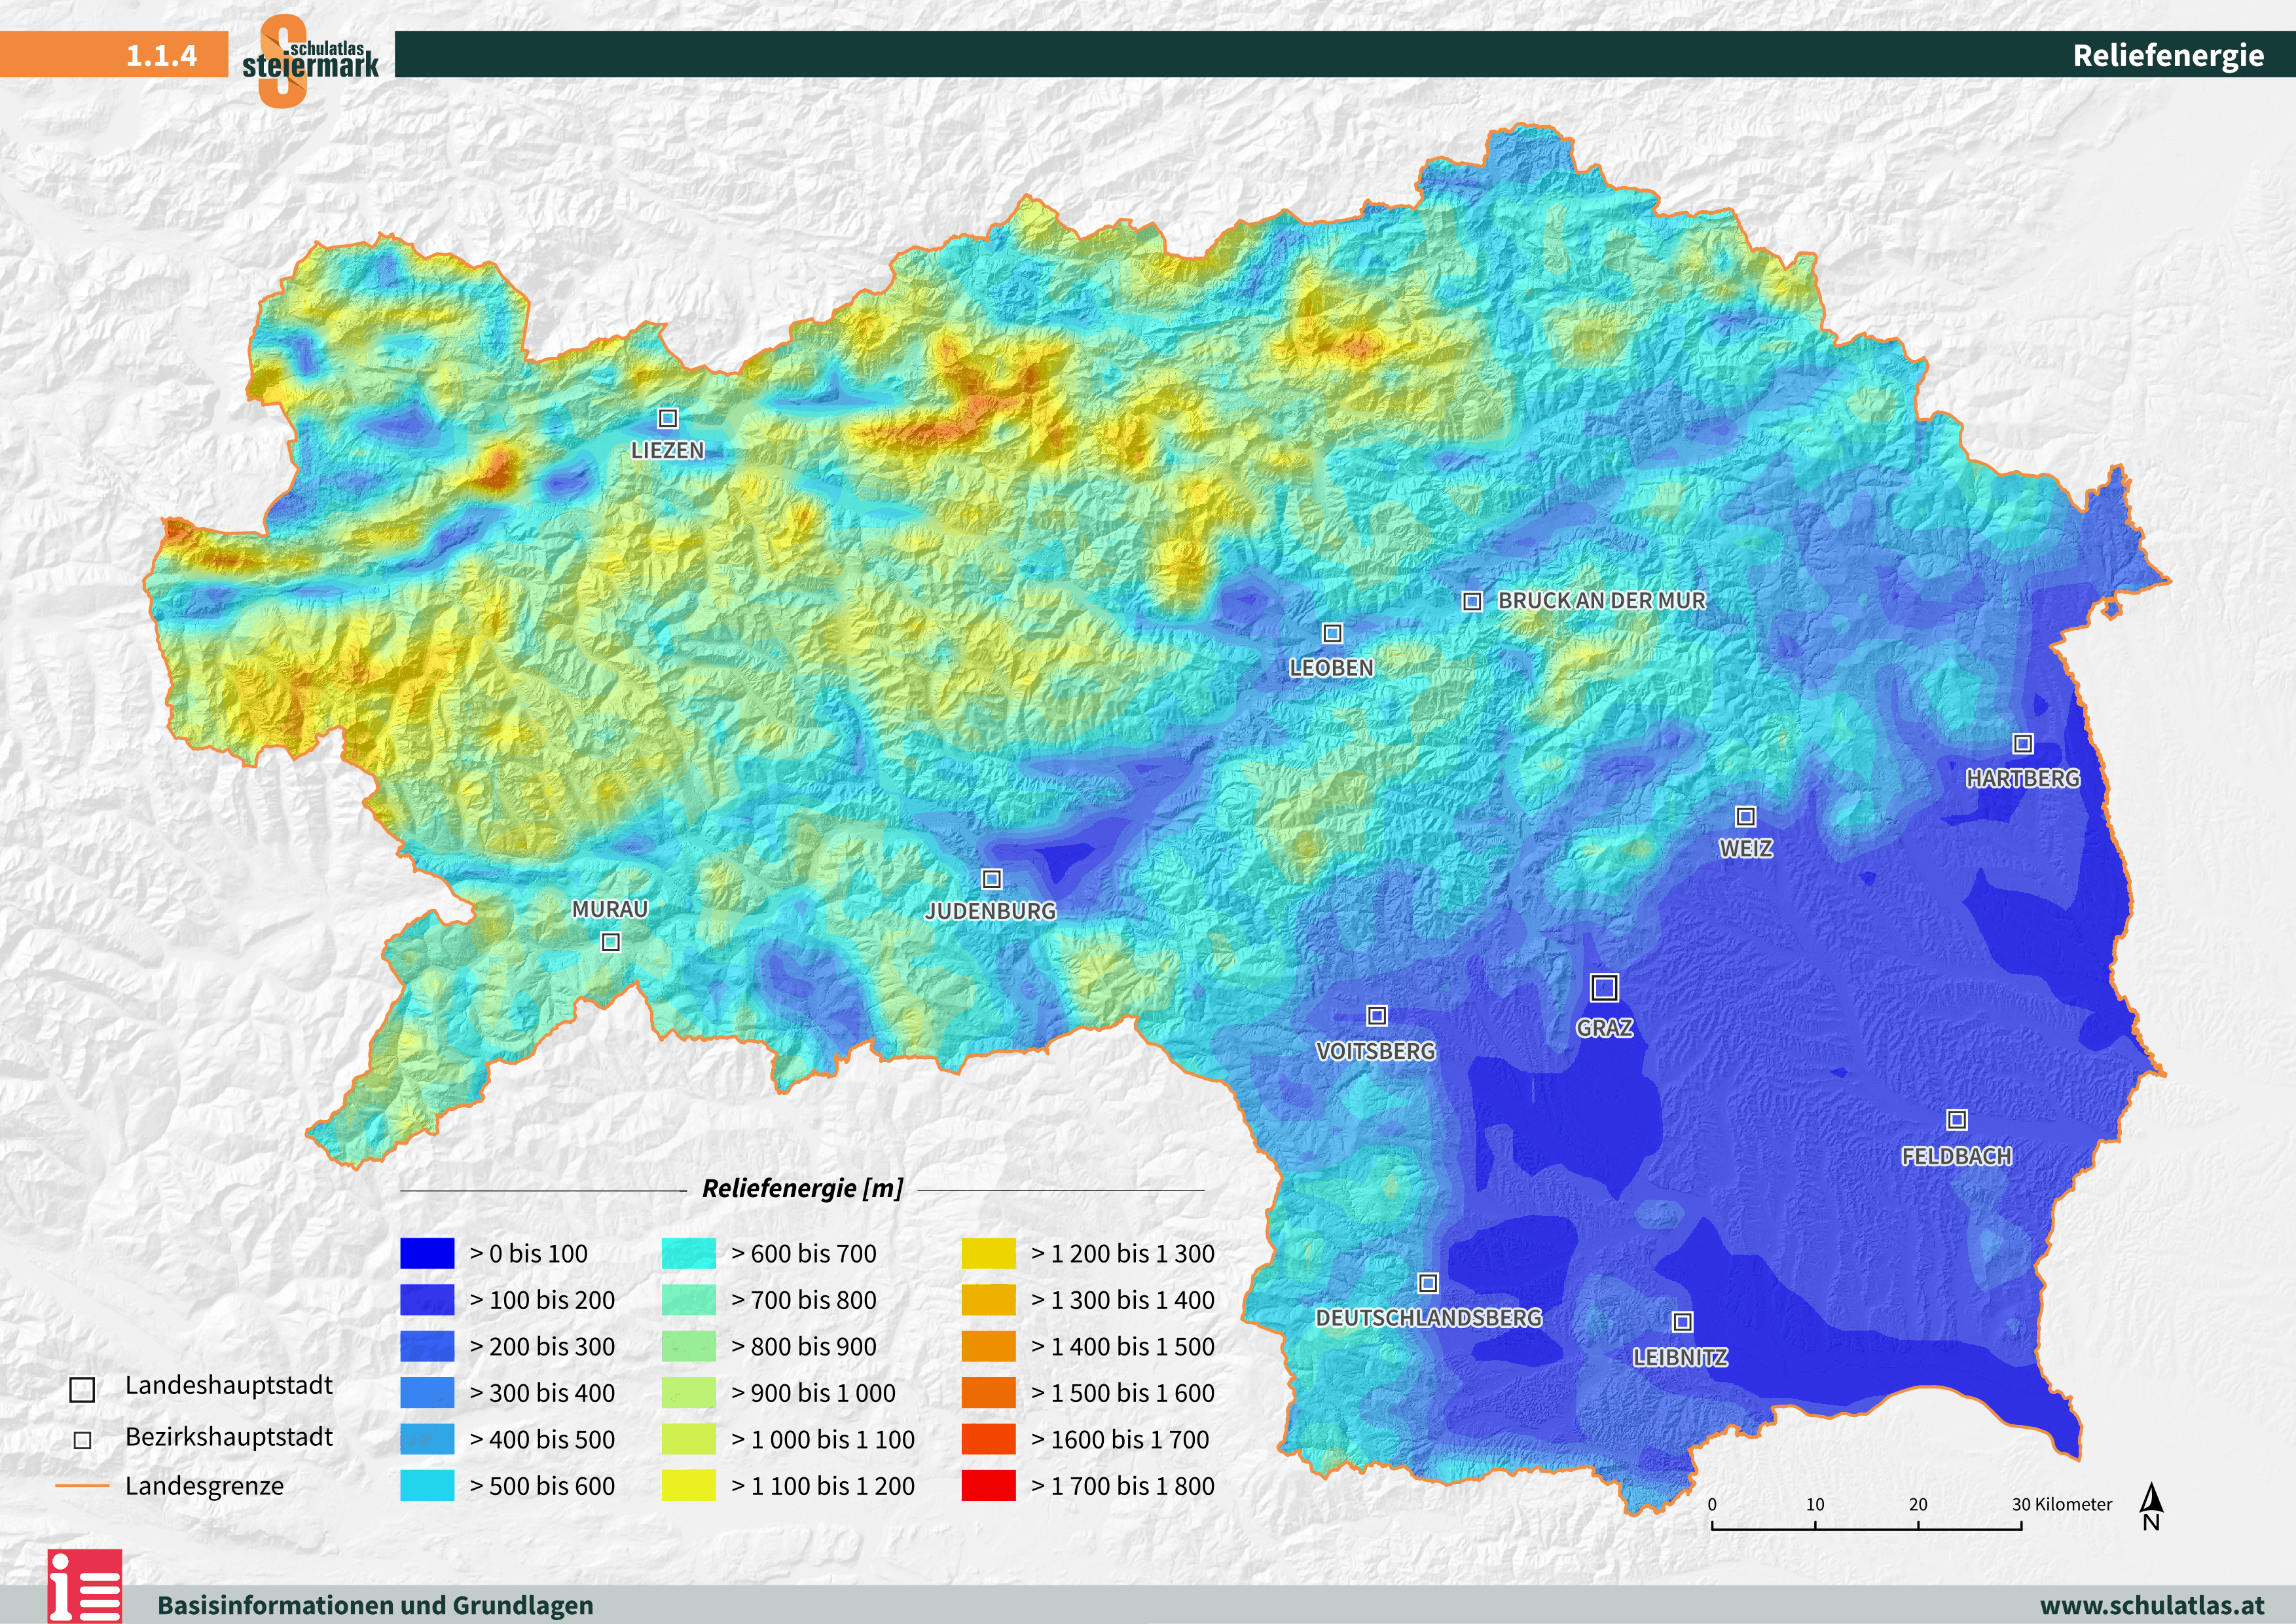Expand the Reliefenergie legend header

[804, 1189]
